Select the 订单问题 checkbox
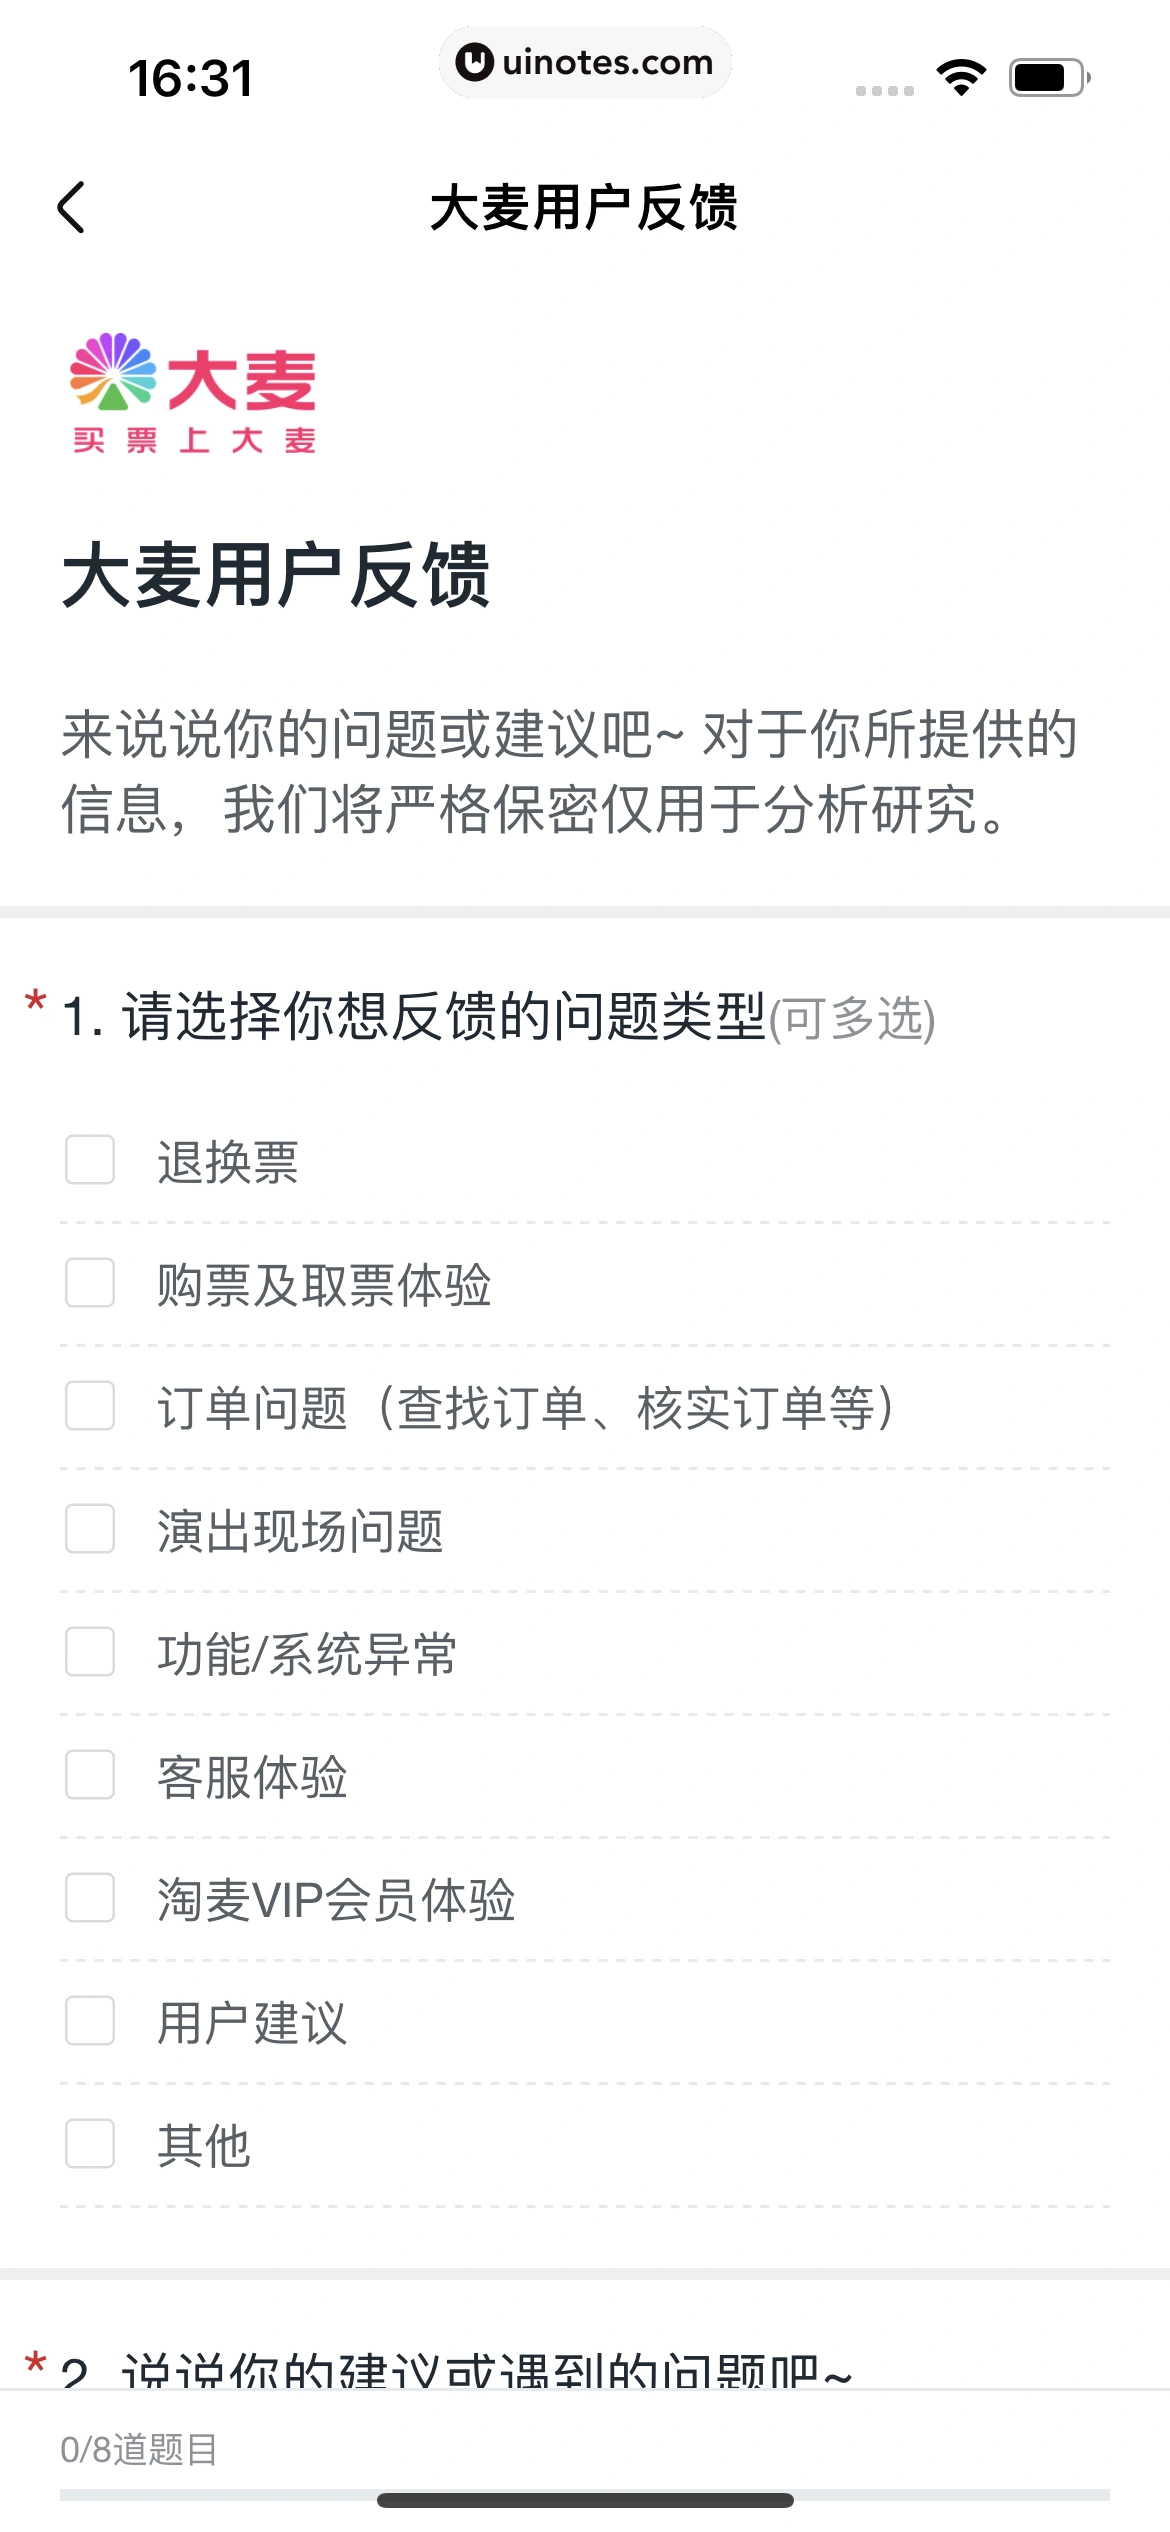Screen dimensions: 1170x2532 (90, 1406)
